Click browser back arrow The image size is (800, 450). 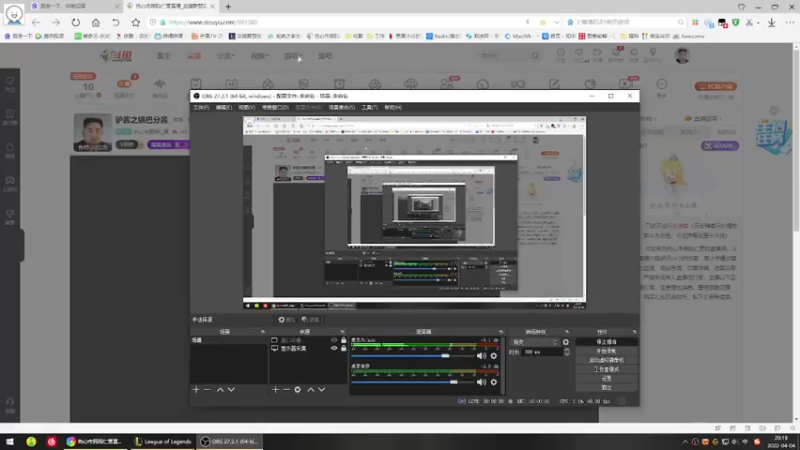pyautogui.click(x=36, y=22)
